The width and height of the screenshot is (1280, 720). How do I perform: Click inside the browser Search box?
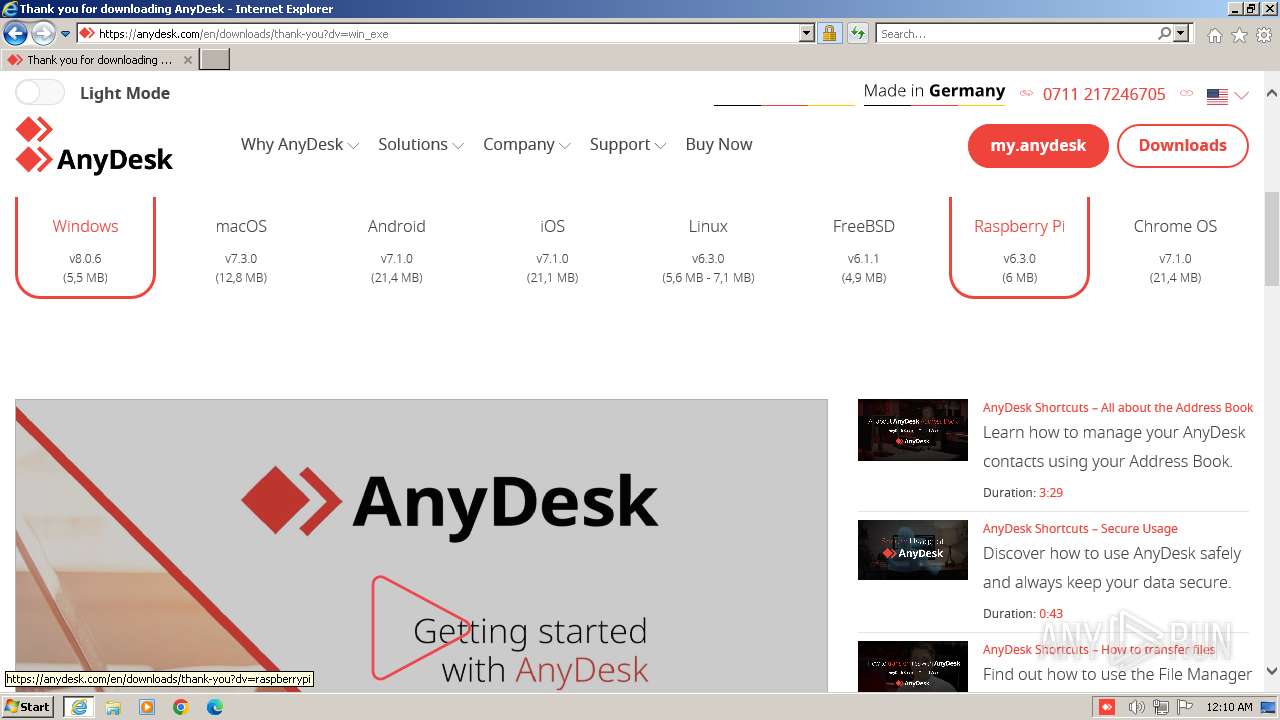(x=1016, y=33)
